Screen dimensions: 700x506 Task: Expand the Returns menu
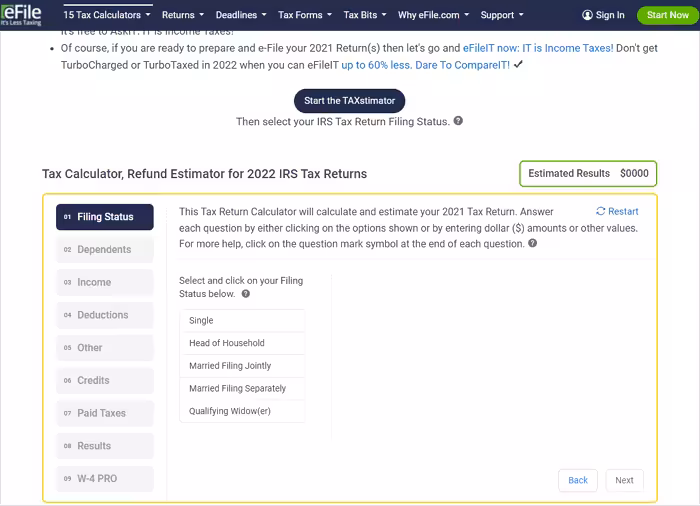pyautogui.click(x=182, y=15)
